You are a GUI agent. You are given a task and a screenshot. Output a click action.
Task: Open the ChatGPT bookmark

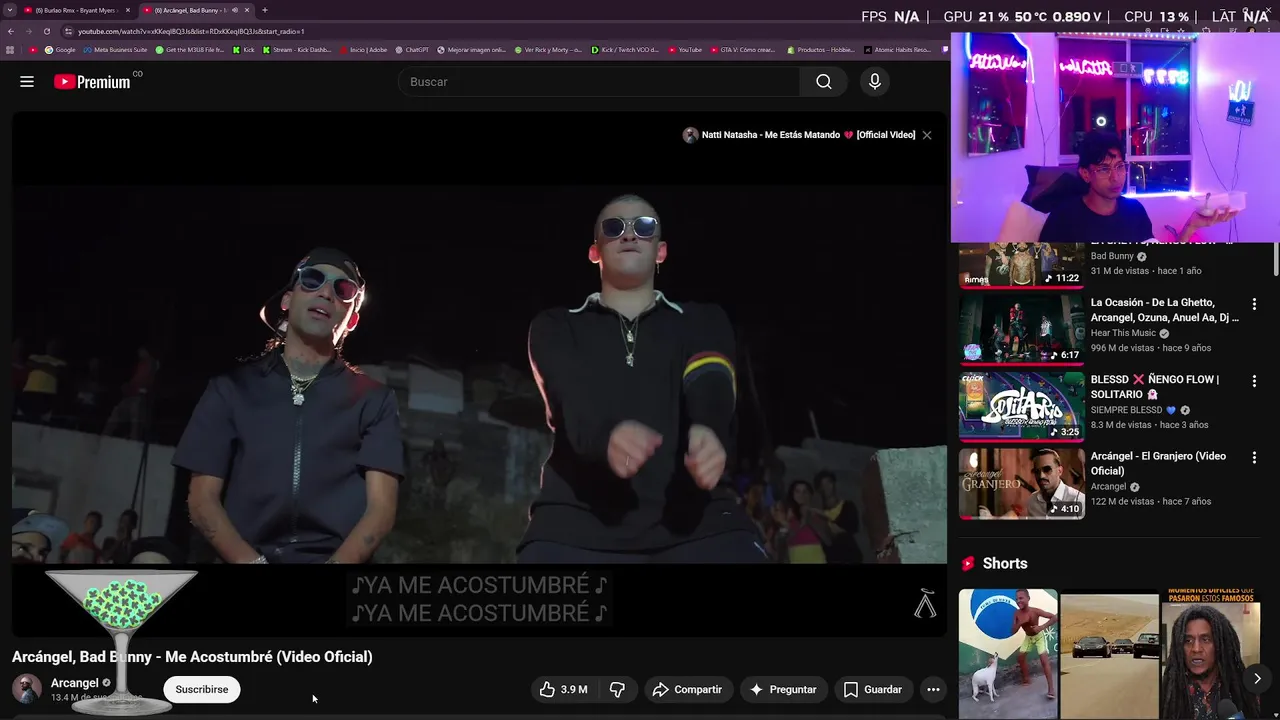click(x=412, y=50)
